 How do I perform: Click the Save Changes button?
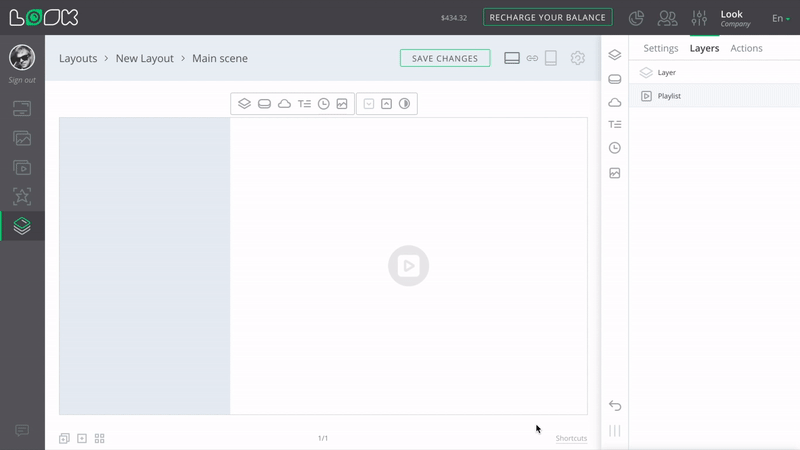tap(445, 58)
